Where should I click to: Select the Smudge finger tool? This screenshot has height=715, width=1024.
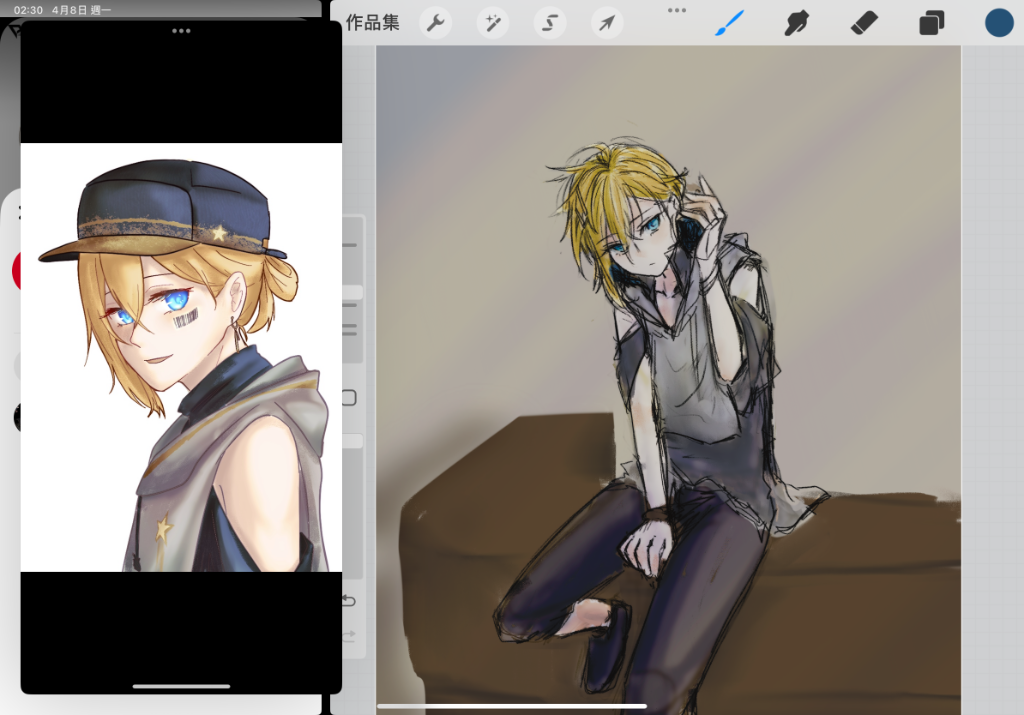coord(797,24)
